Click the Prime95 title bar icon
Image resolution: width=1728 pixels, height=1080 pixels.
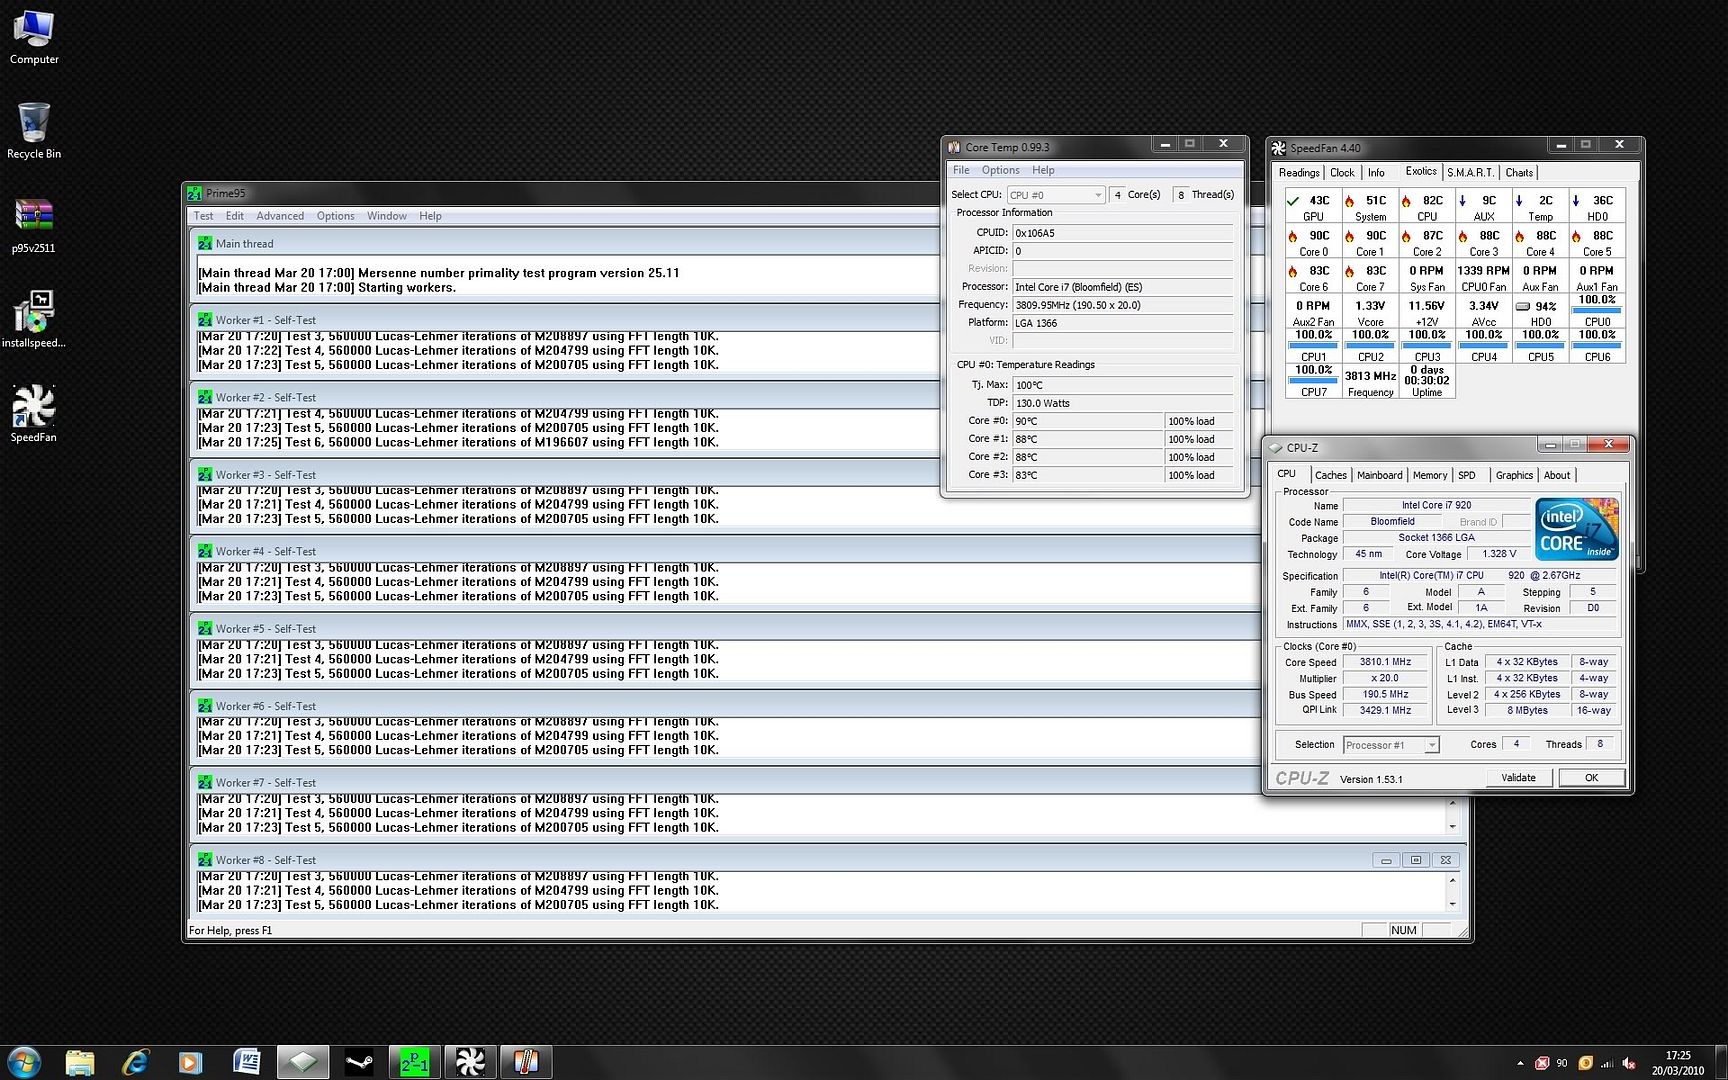[195, 193]
